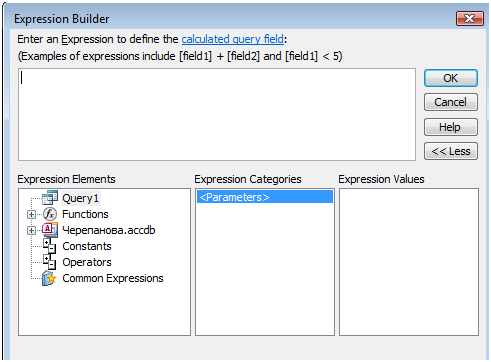Image resolution: width=491 pixels, height=362 pixels.
Task: Expand the Черепанова.accdb database node
Action: coord(31,230)
